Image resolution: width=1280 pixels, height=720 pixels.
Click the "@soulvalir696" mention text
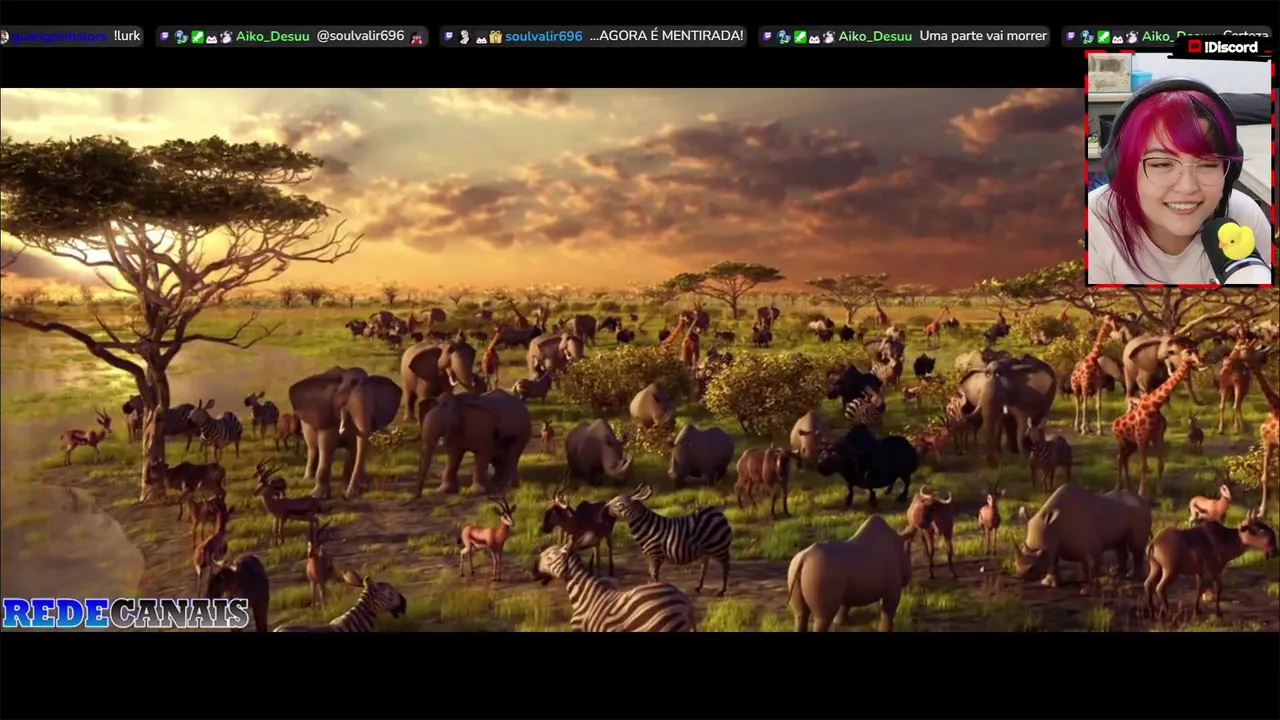coord(361,36)
